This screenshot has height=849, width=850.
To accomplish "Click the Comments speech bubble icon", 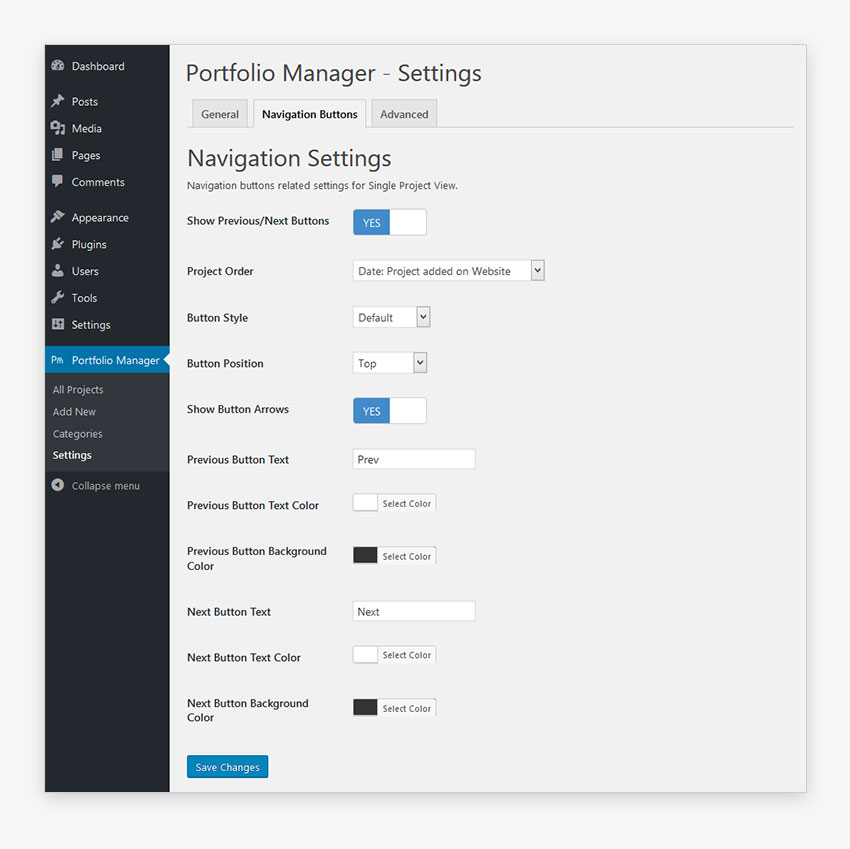I will coord(58,182).
